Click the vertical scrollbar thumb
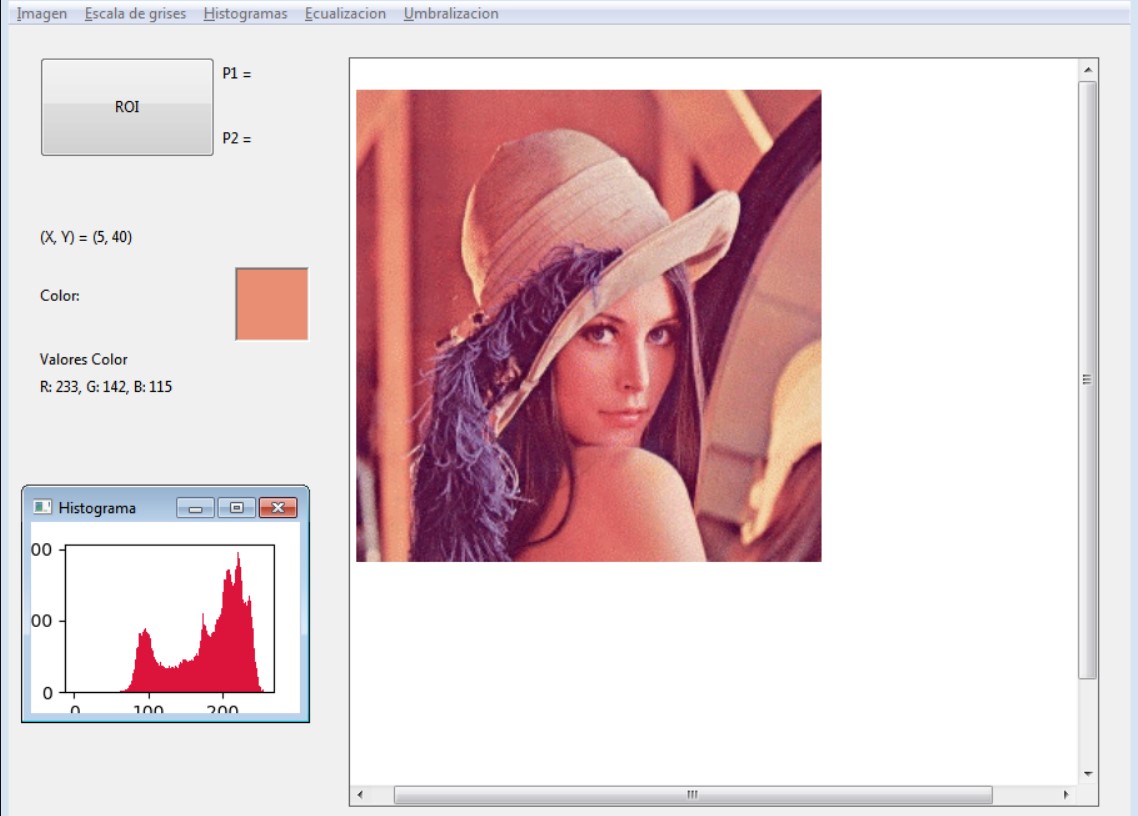Screen dimensions: 1138x816 tap(1087, 380)
